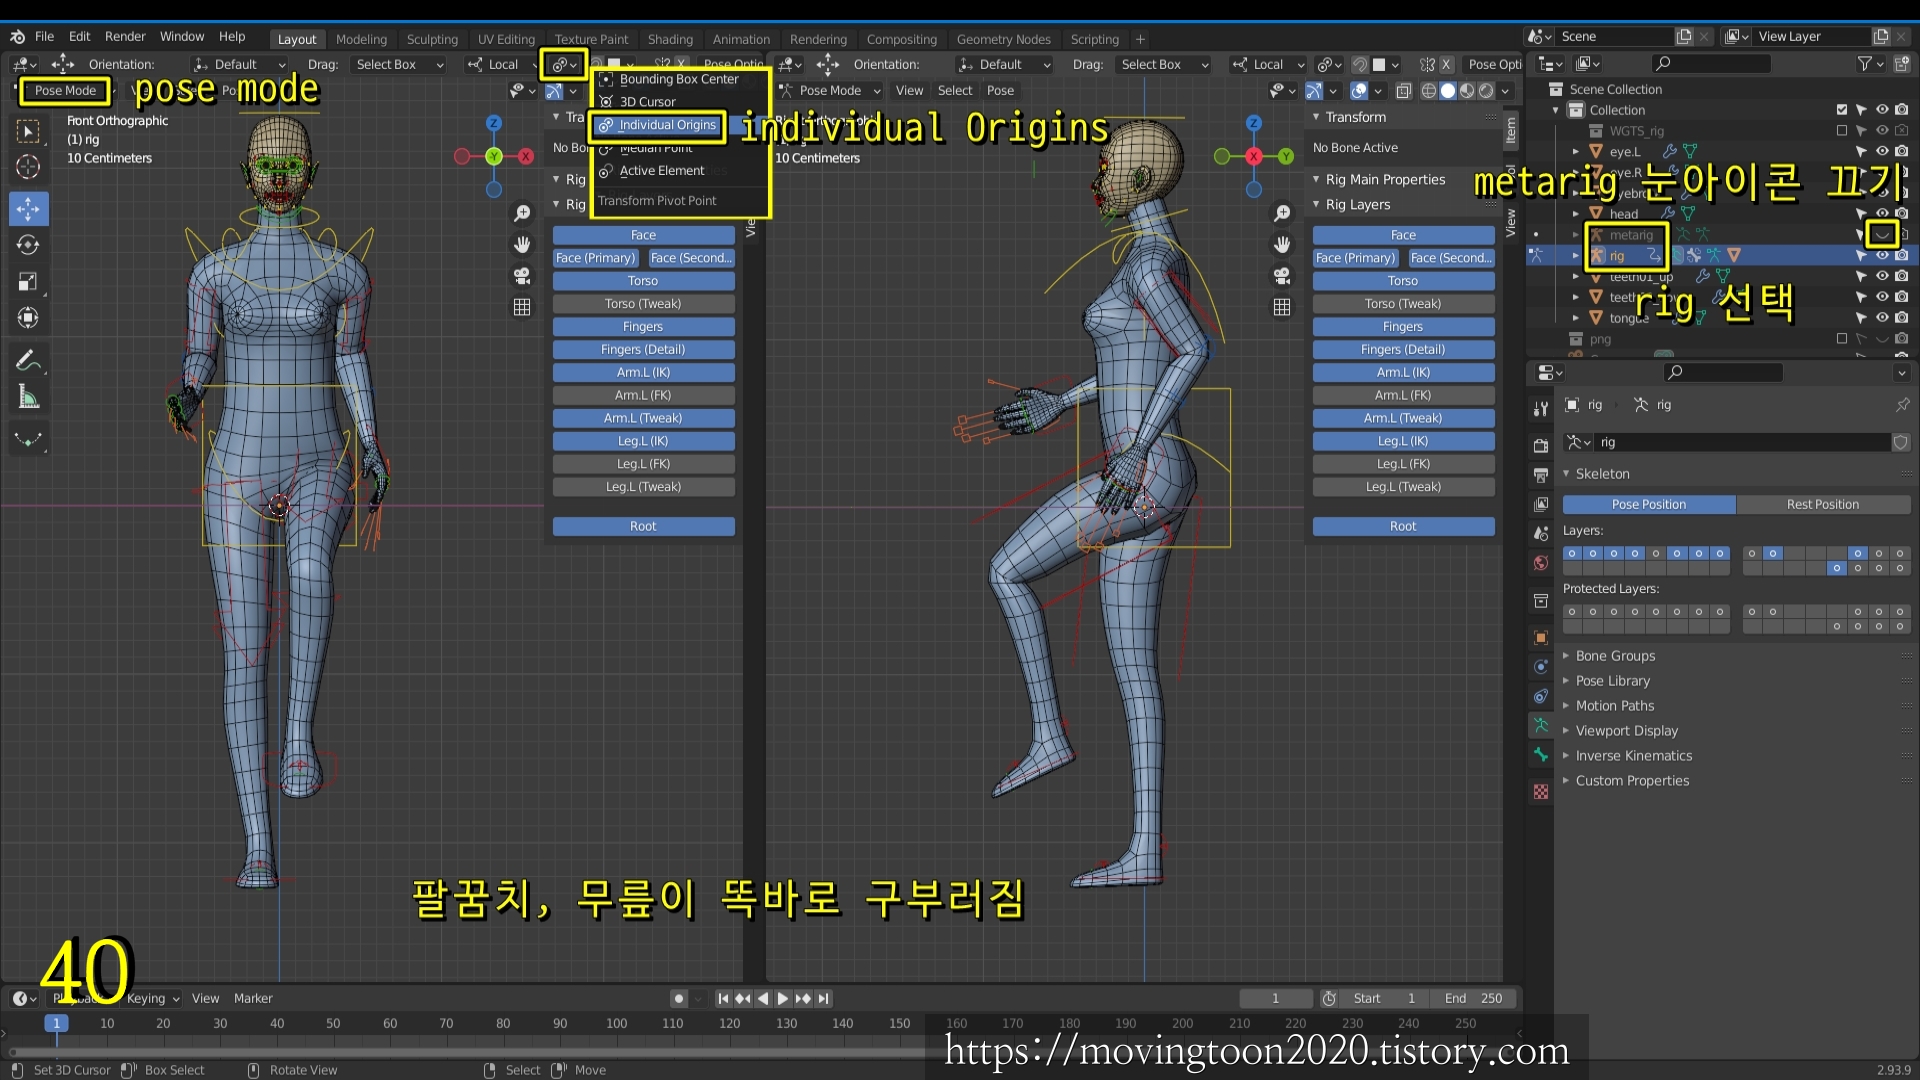Screen dimensions: 1920x1080
Task: Expand metarig tree item in outliner
Action: coord(1575,235)
